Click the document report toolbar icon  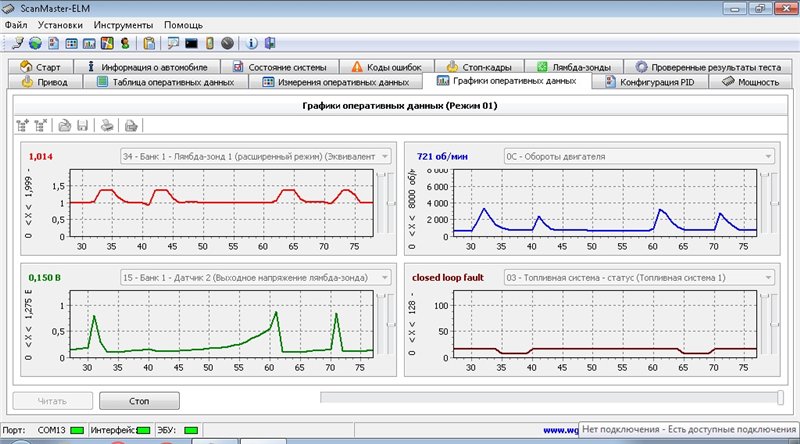[54, 43]
